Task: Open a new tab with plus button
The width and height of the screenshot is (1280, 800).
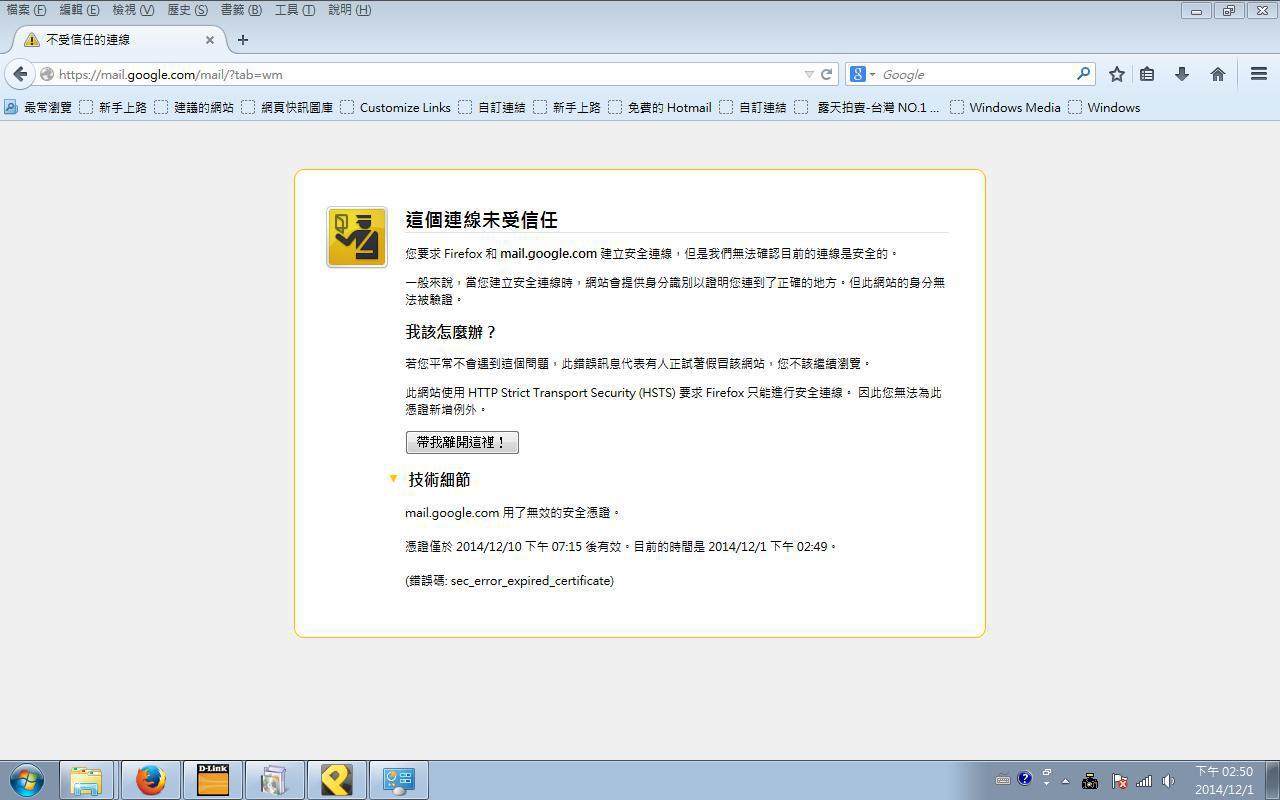Action: [x=243, y=40]
